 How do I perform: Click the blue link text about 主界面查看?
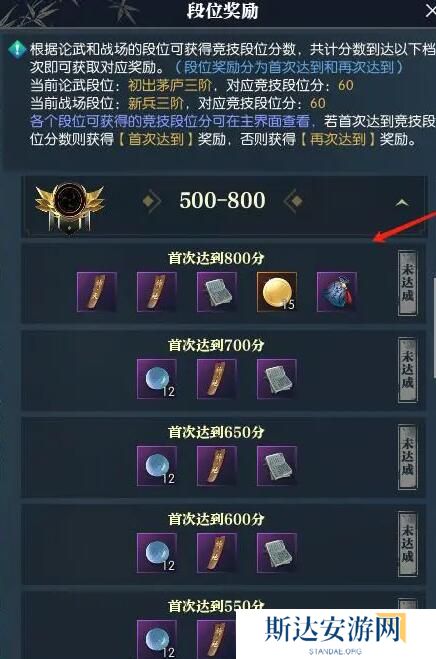170,121
